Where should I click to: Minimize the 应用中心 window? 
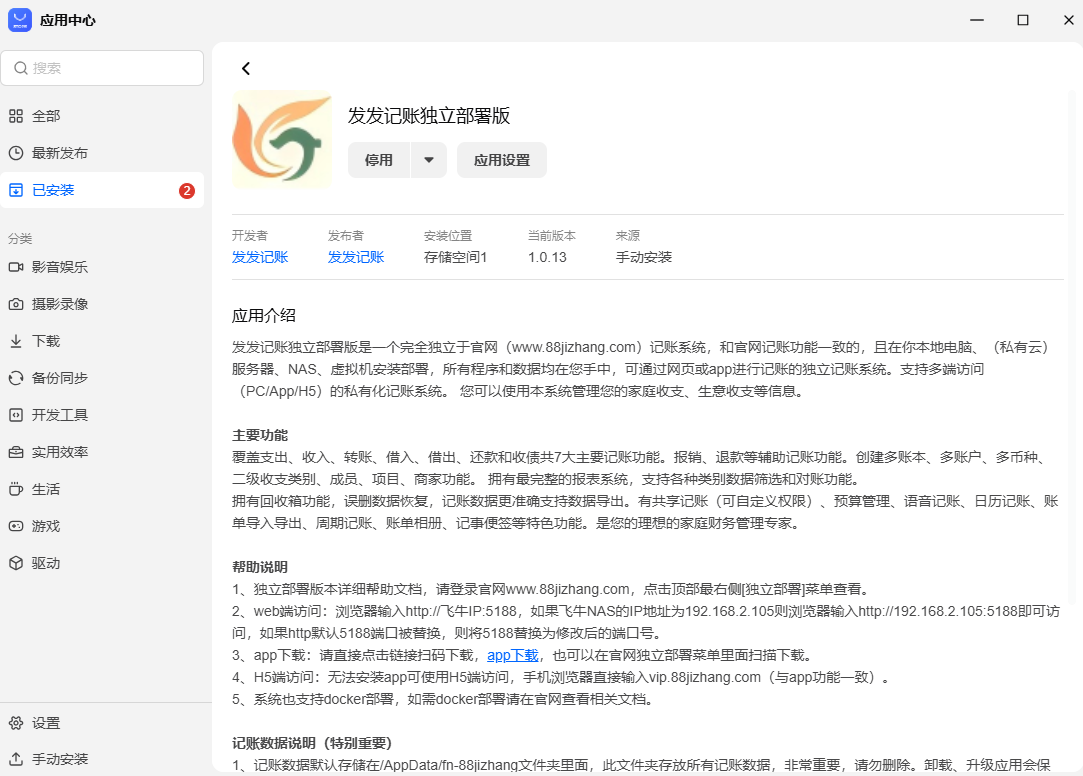coord(977,20)
